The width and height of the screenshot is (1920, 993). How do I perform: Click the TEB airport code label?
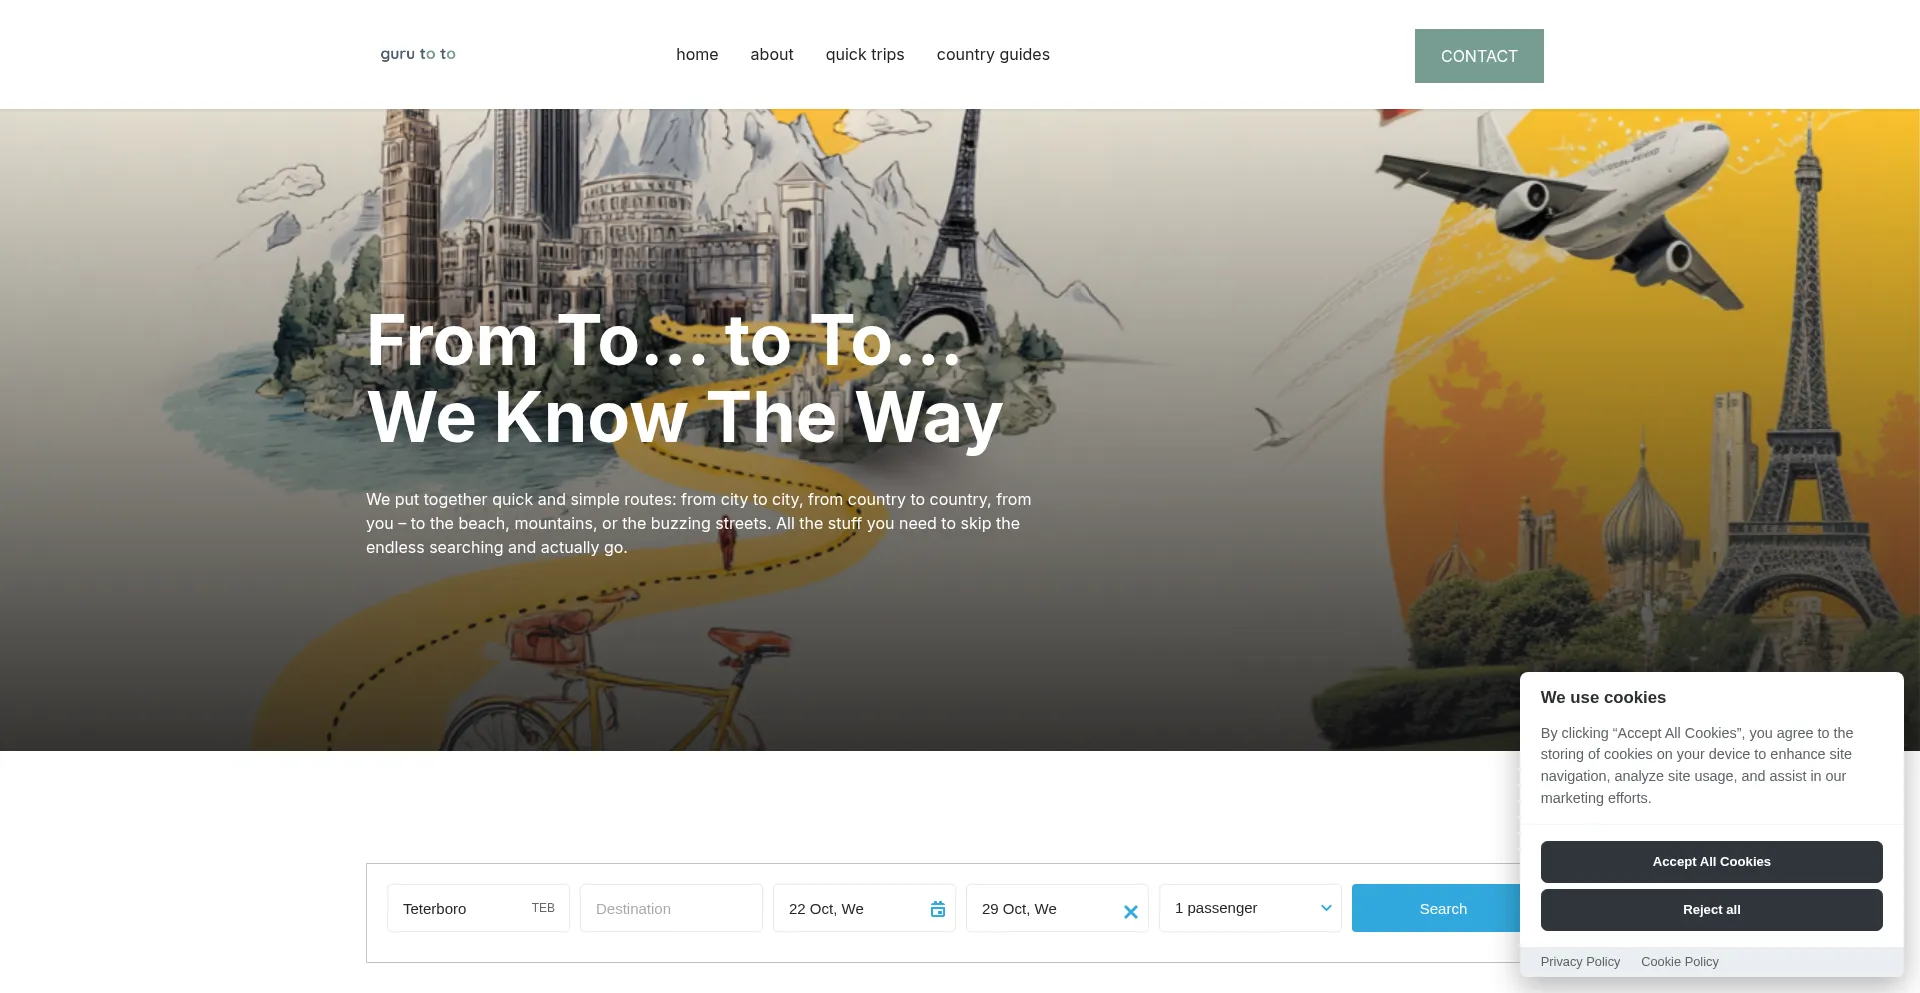(x=543, y=908)
